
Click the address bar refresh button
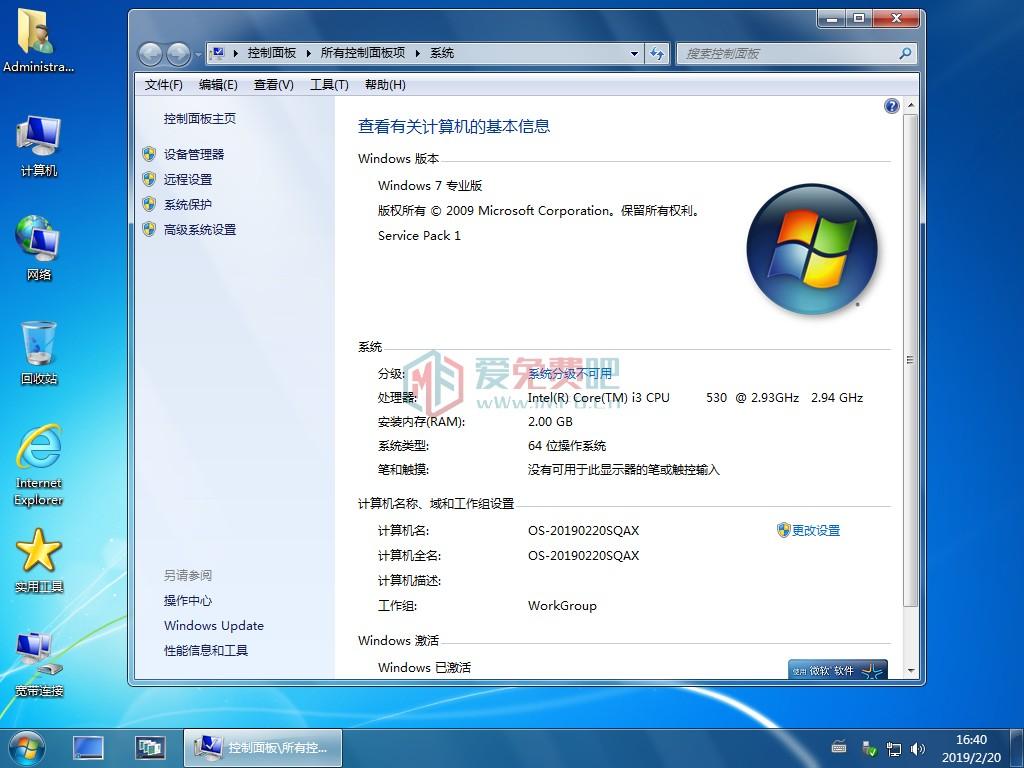pyautogui.click(x=657, y=54)
